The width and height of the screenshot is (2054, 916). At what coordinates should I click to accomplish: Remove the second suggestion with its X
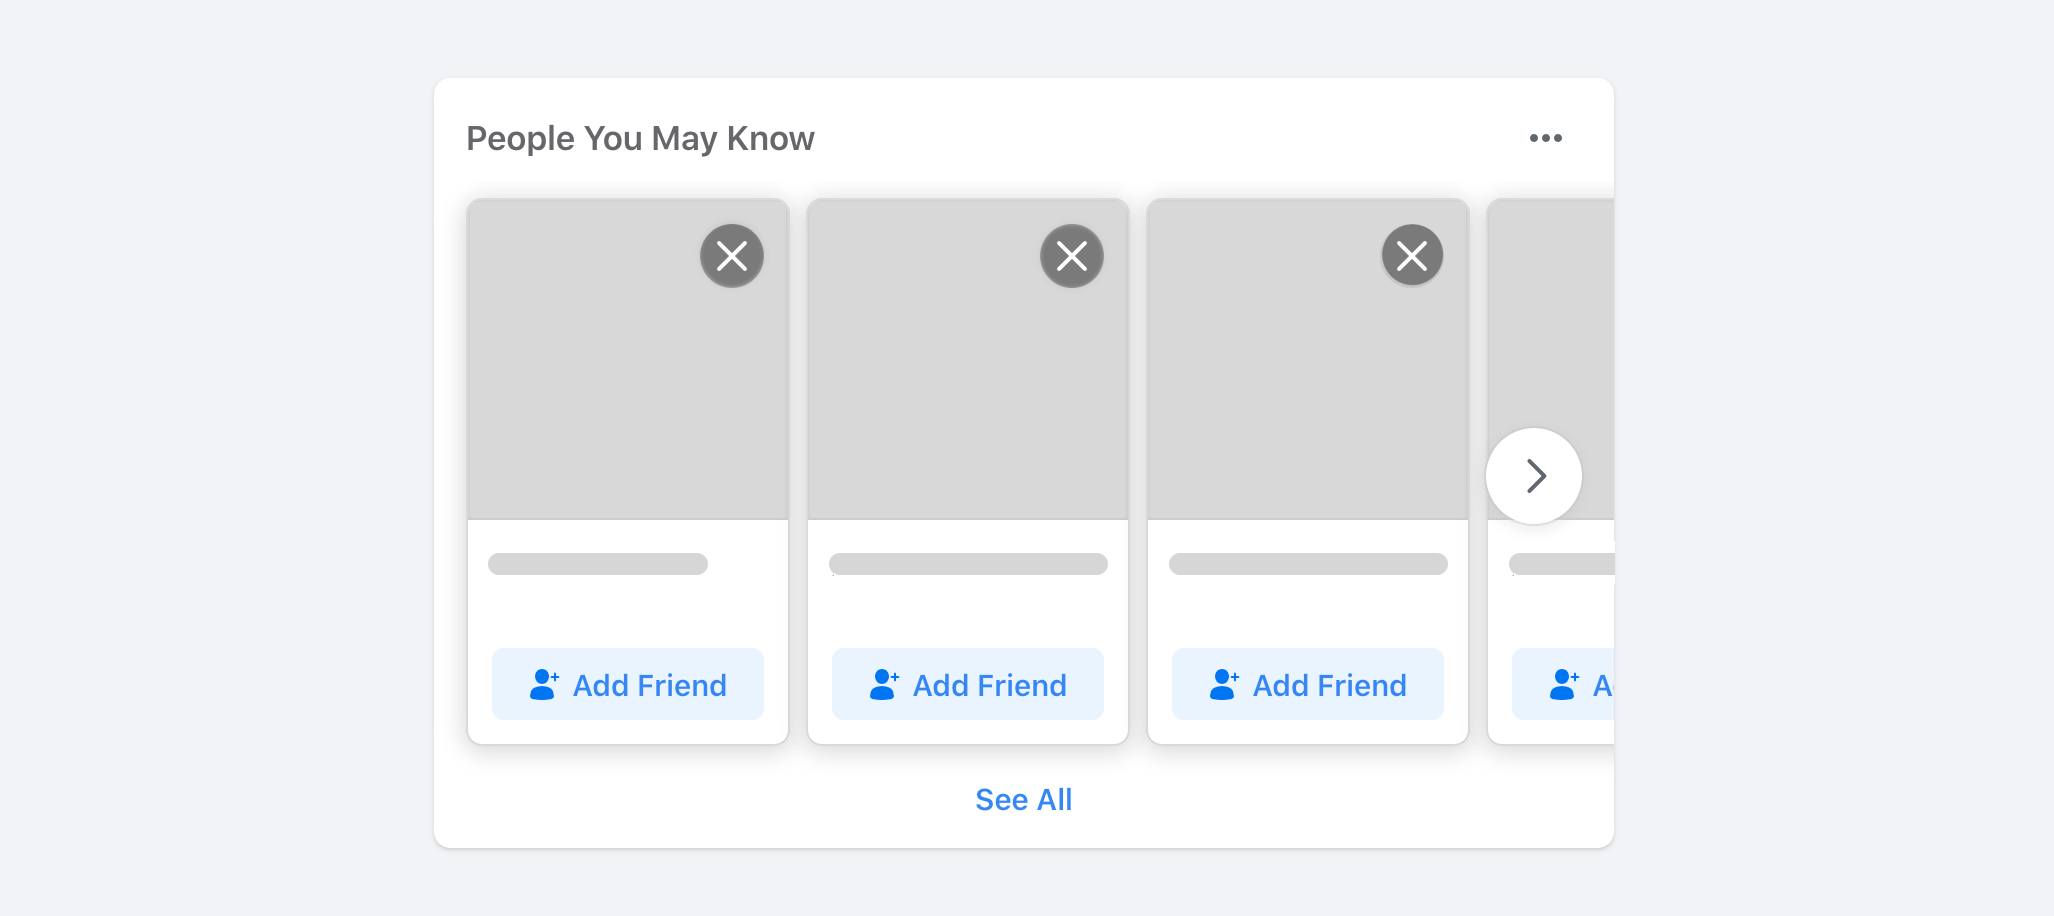point(1072,256)
